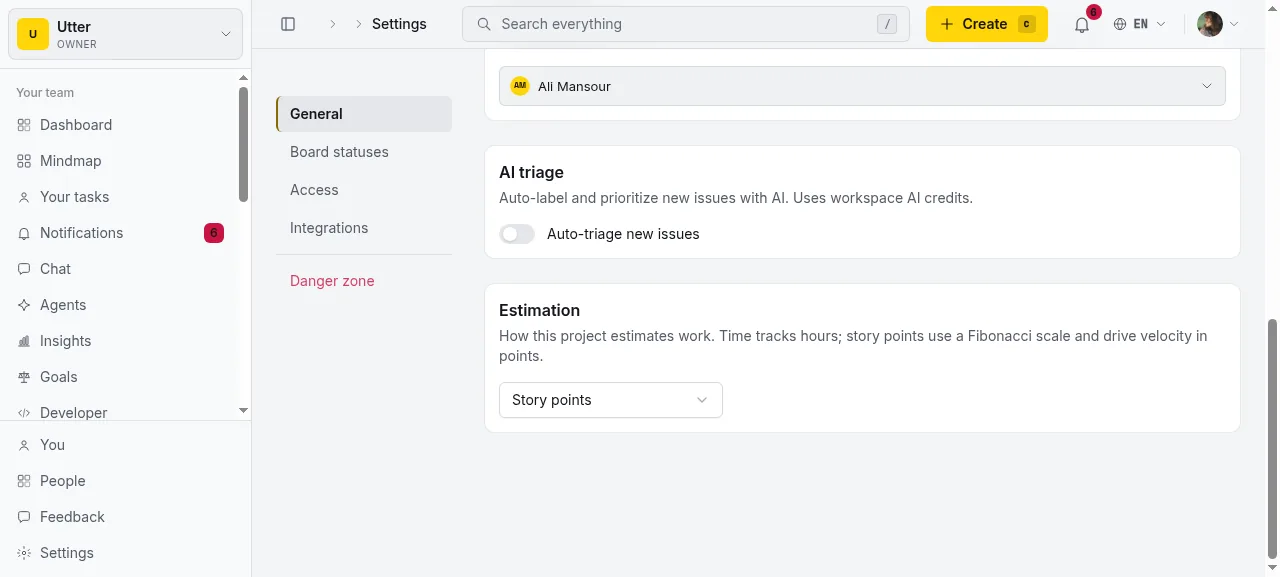Click the search magnifier icon
This screenshot has height=577, width=1280.
[484, 24]
